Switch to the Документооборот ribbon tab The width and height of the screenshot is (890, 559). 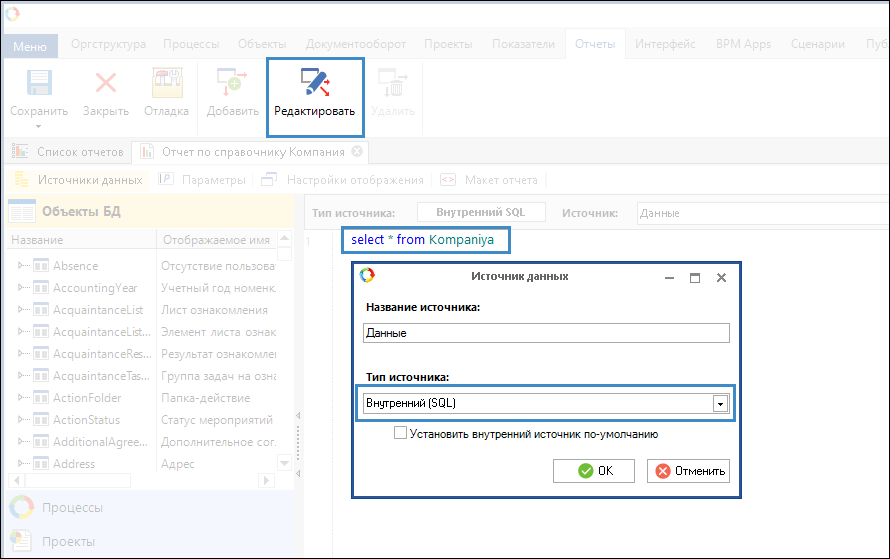tap(355, 44)
